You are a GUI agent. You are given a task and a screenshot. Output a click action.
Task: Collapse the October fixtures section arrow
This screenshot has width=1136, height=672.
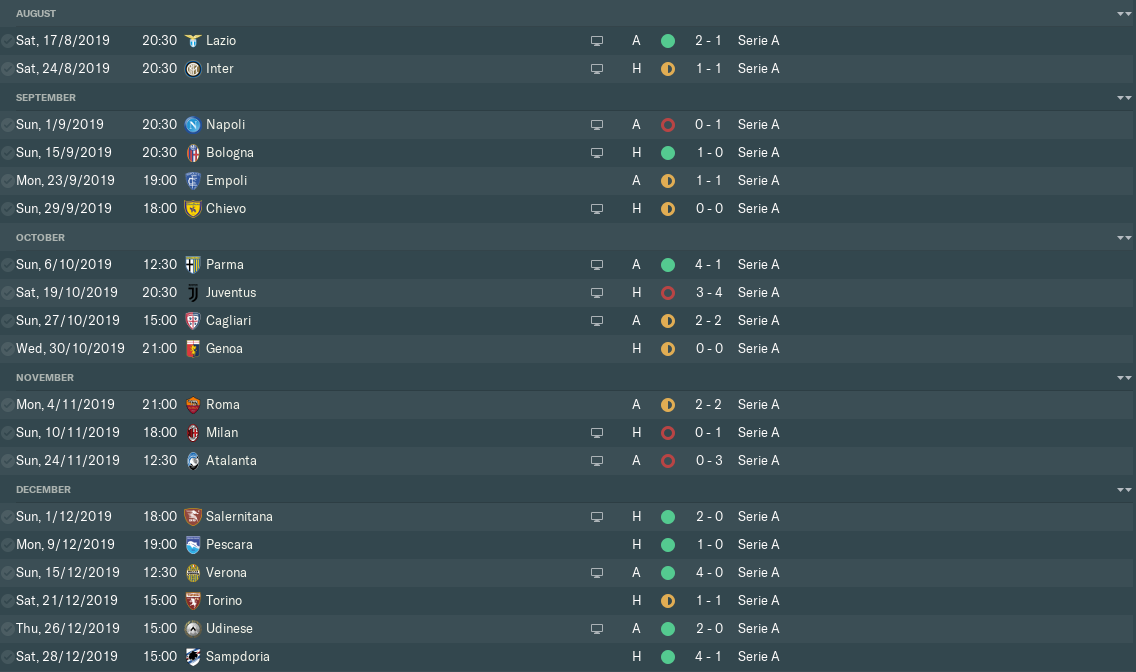[1124, 238]
